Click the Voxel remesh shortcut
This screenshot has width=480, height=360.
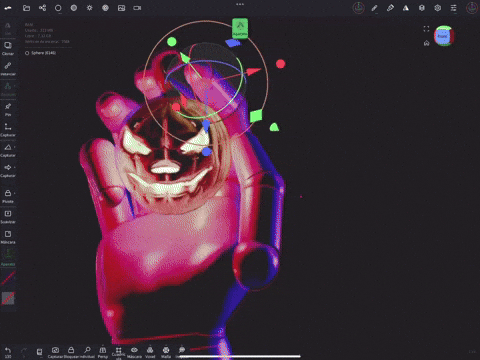150,352
